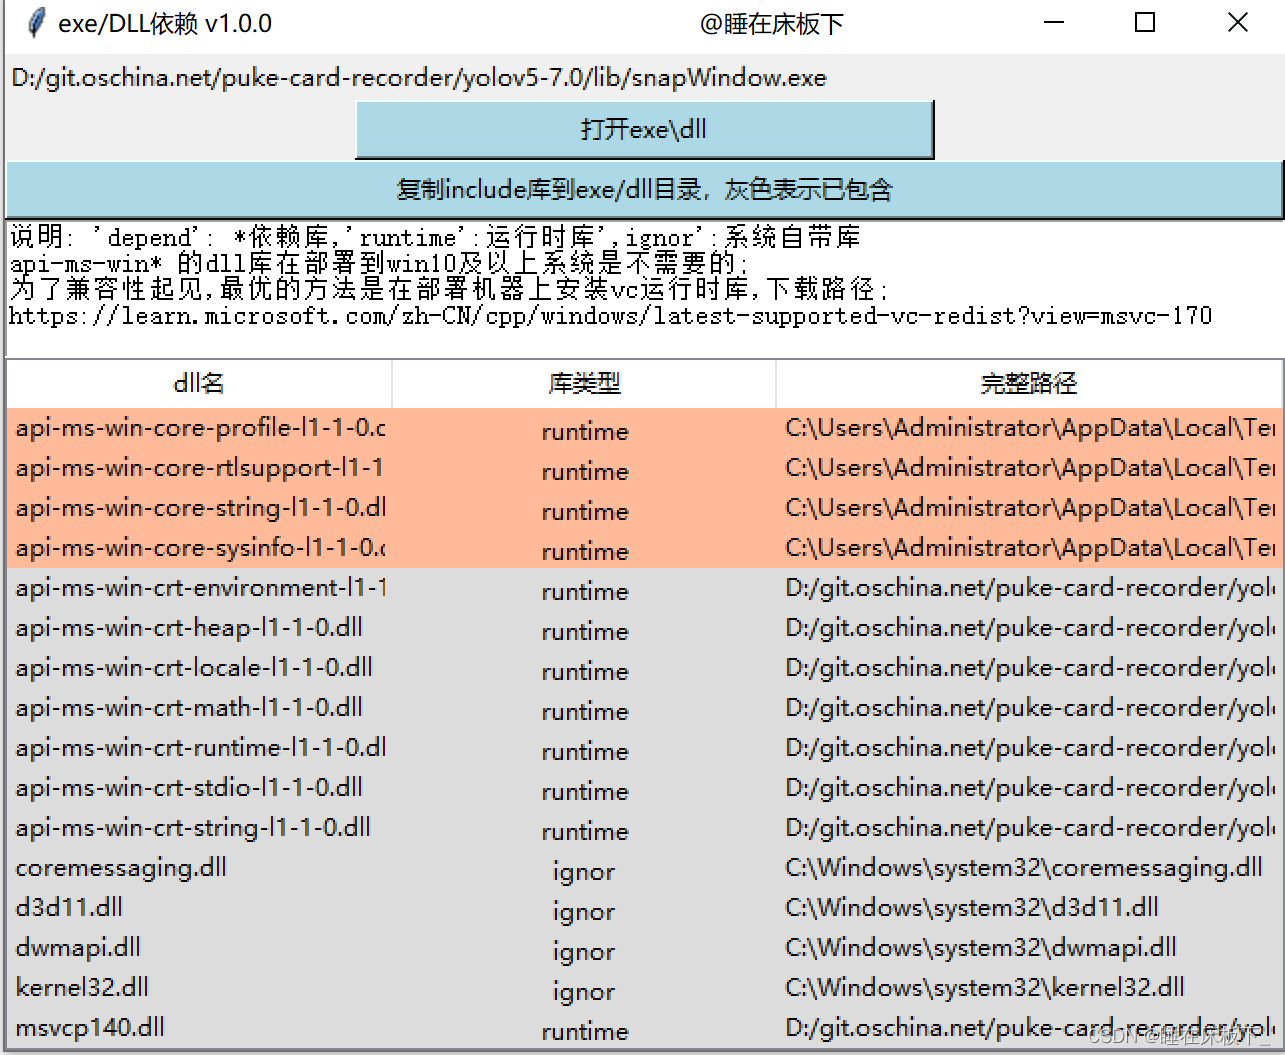Select the api-ms-win-crt-stdio-l1-1-0.dll row
This screenshot has width=1285, height=1055.
pos(644,788)
